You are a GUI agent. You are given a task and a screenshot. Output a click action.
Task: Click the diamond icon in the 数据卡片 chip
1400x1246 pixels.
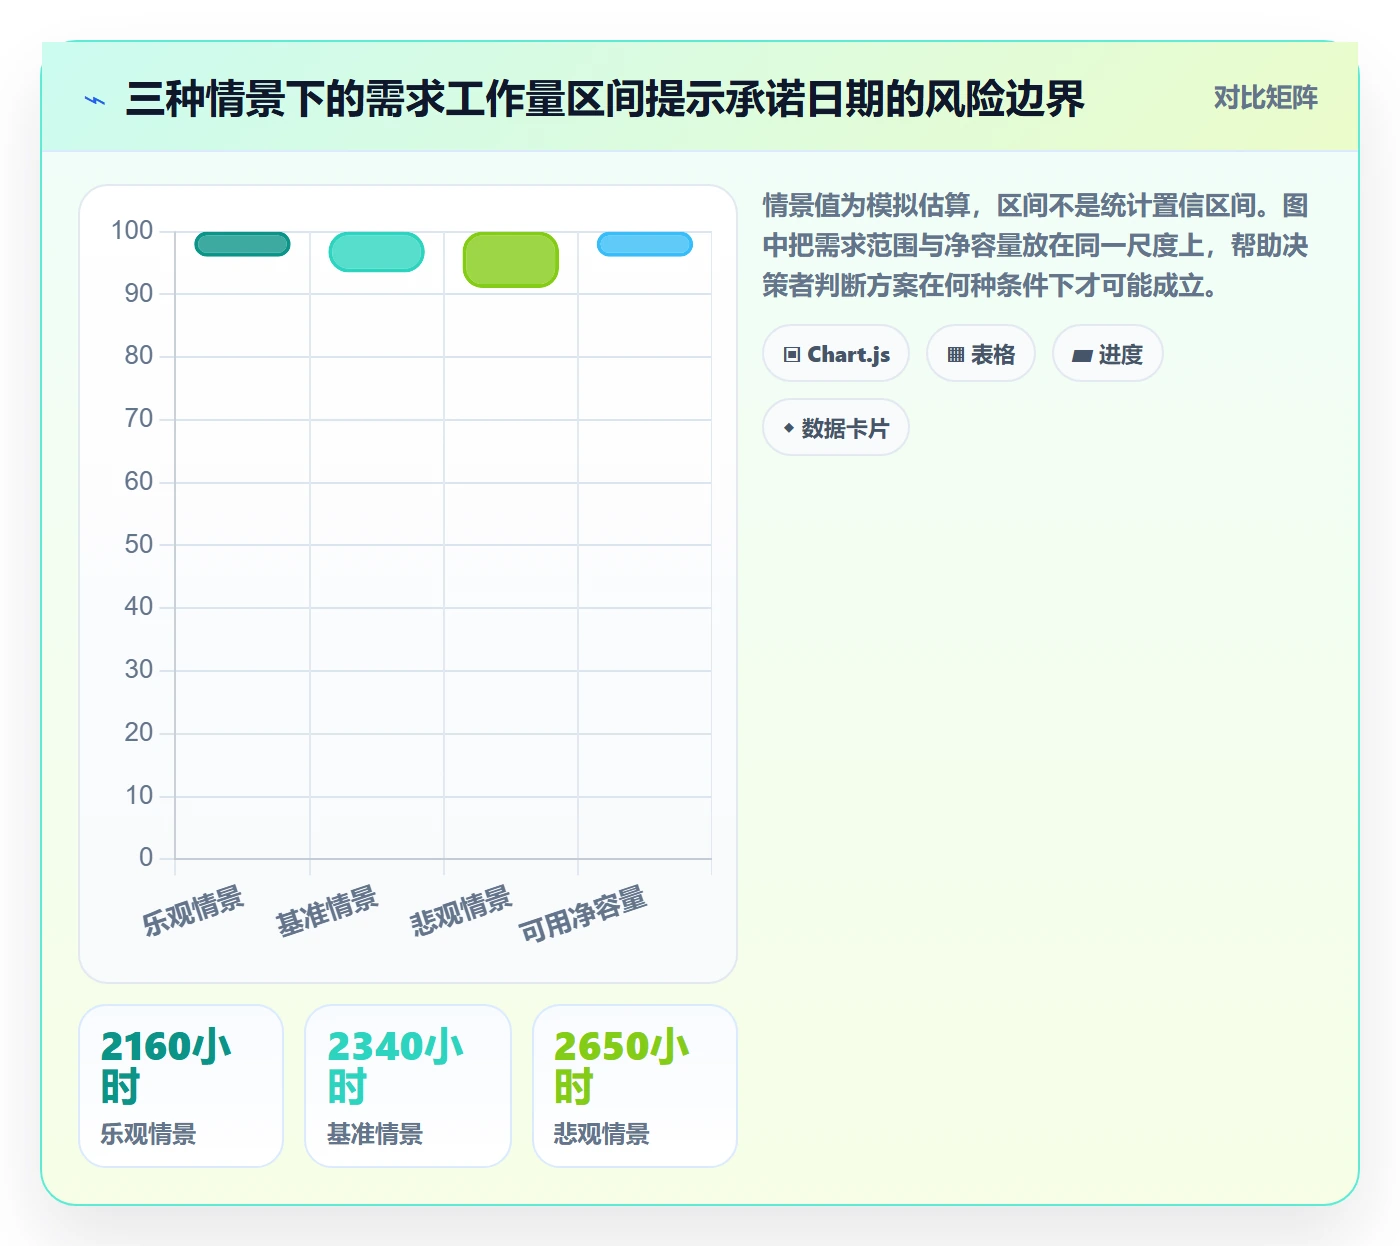789,428
